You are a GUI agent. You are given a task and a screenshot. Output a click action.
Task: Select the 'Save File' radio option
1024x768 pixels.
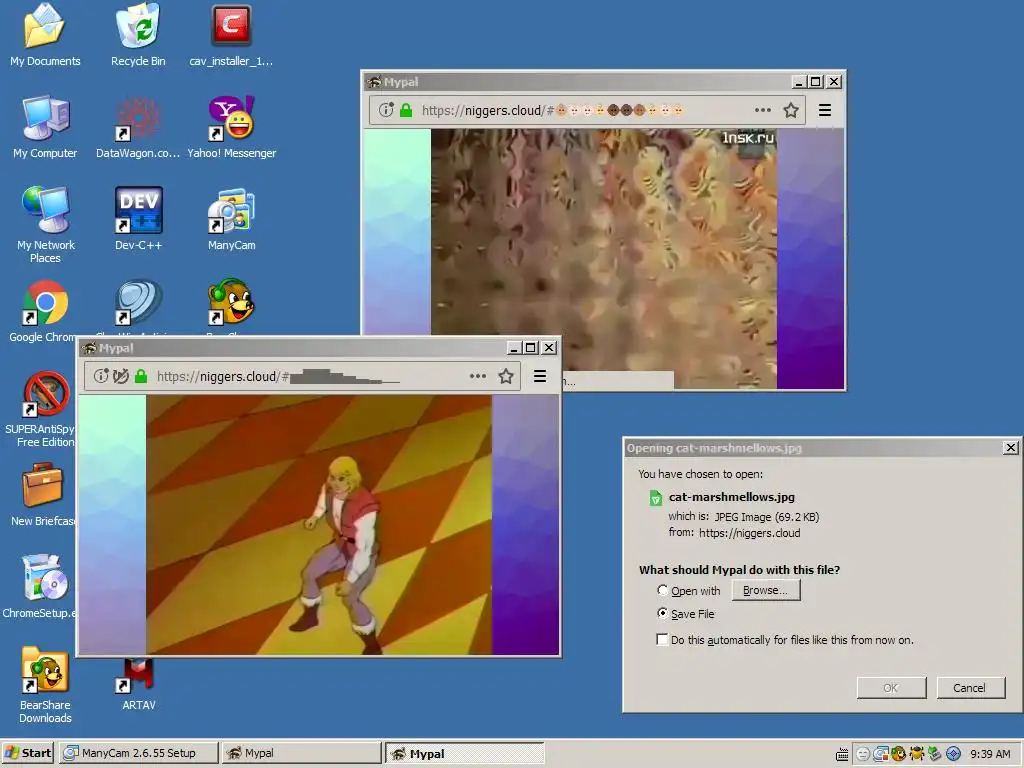pyautogui.click(x=662, y=613)
